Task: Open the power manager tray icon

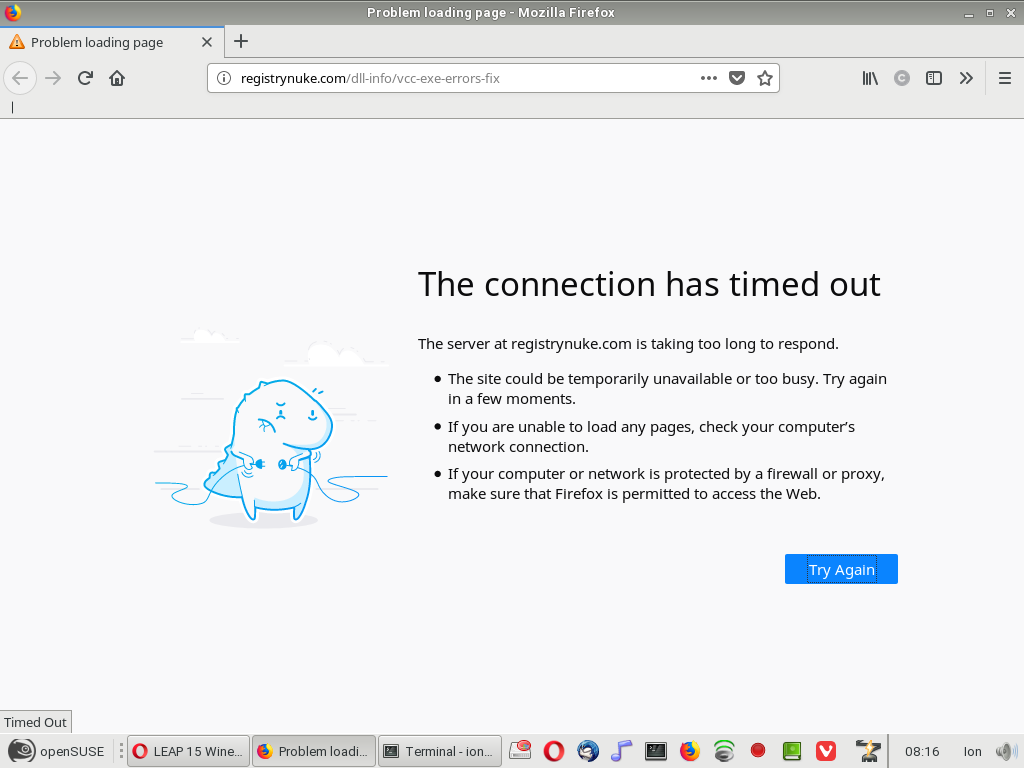Action: pyautogui.click(x=869, y=751)
